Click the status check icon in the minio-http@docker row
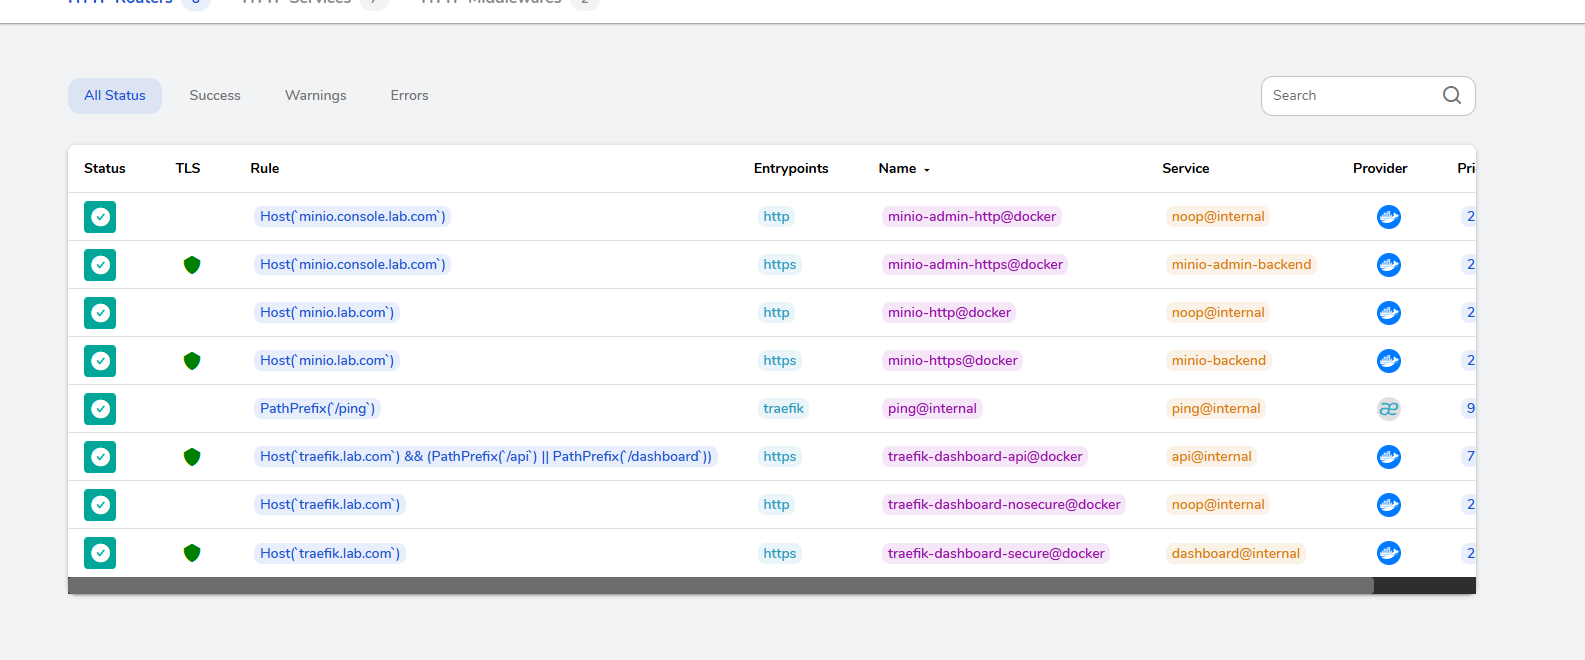 point(100,313)
